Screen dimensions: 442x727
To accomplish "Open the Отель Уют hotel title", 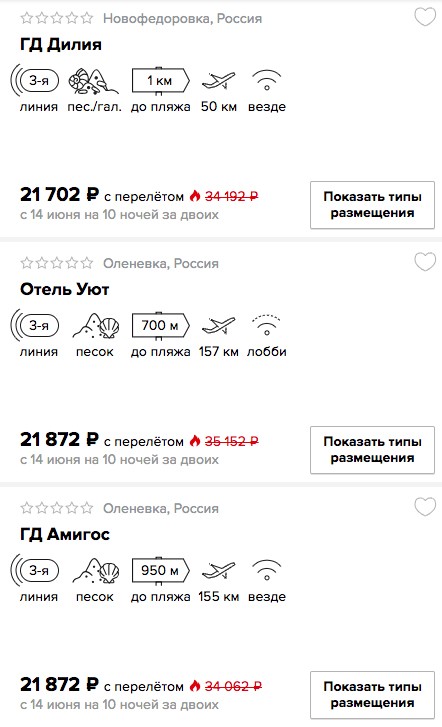I will click(64, 289).
